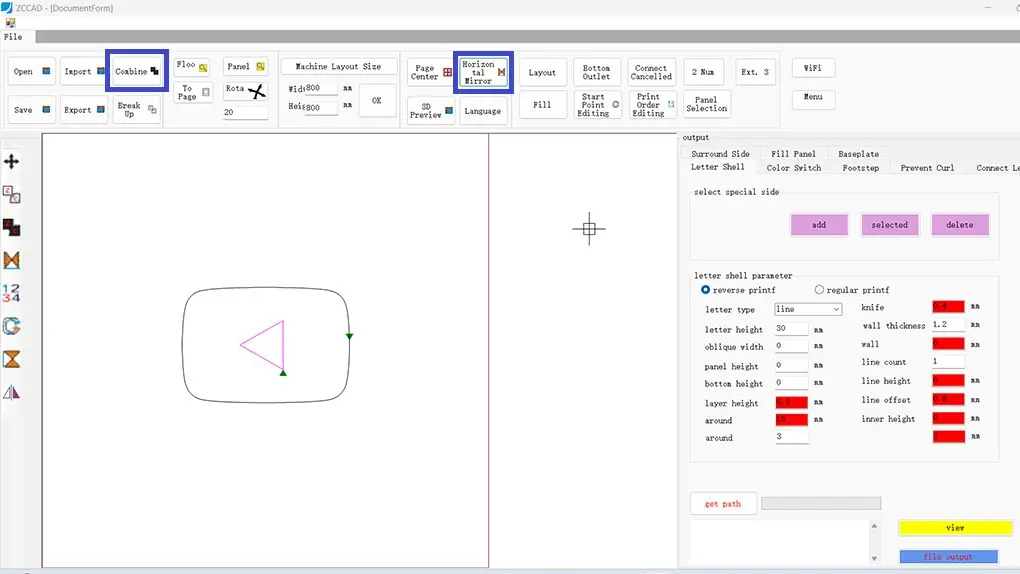Click the letter height input field

tap(791, 329)
